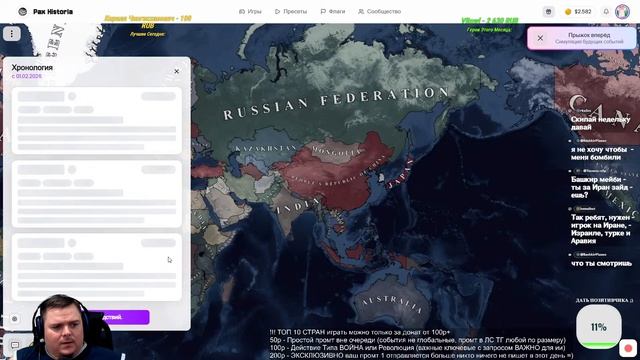Click the 11% progress circle
Screen dimensions: 640x360
click(x=598, y=327)
